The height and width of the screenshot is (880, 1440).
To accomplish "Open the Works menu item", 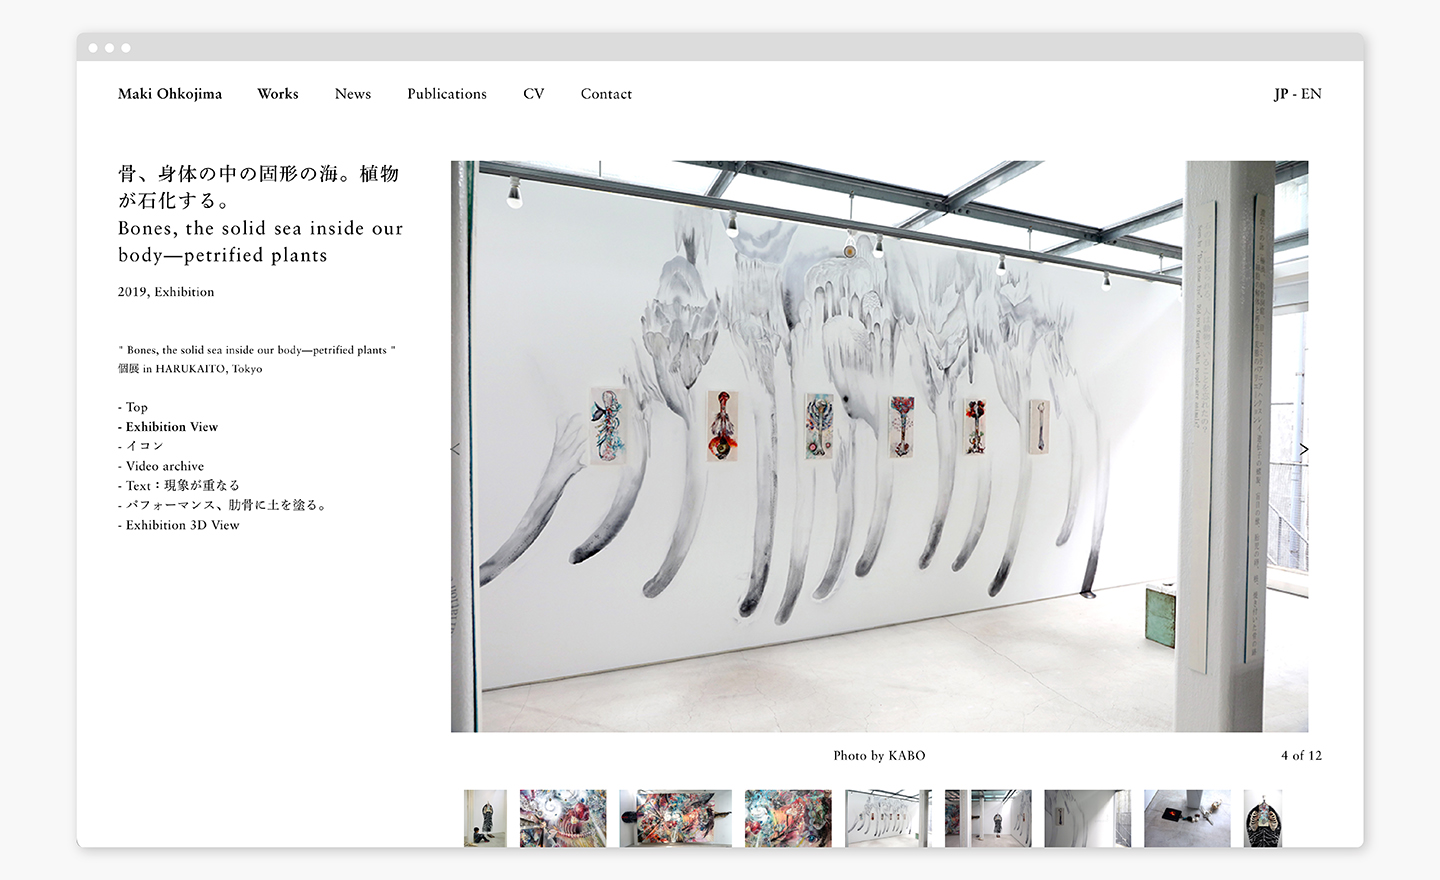I will point(278,94).
